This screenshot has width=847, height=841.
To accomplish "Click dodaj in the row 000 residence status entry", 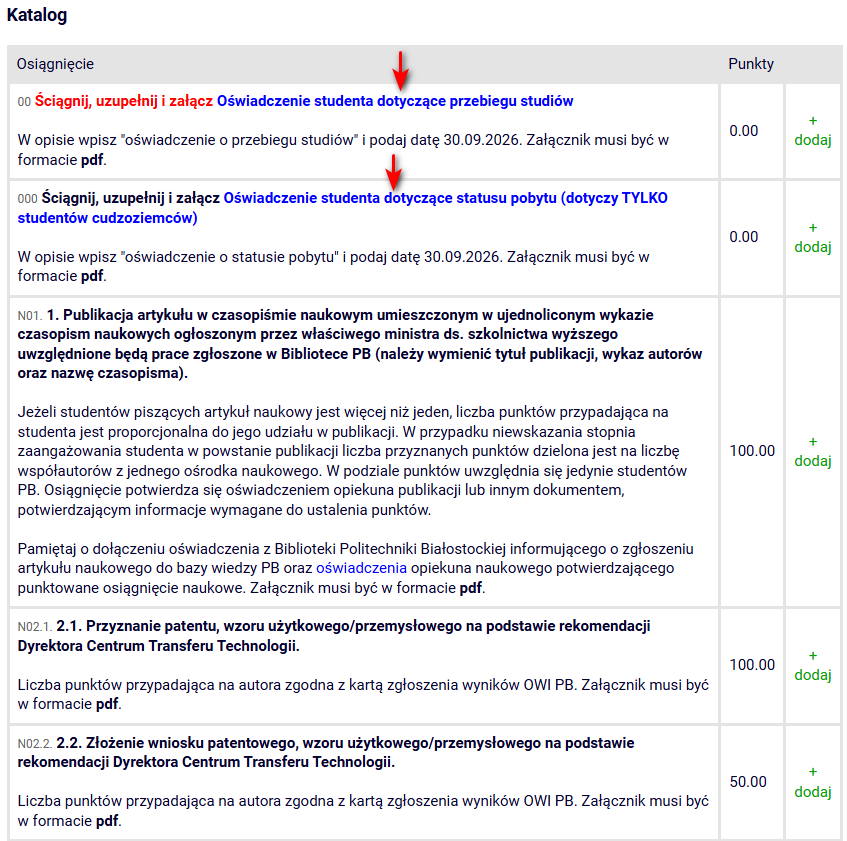I will [x=812, y=238].
